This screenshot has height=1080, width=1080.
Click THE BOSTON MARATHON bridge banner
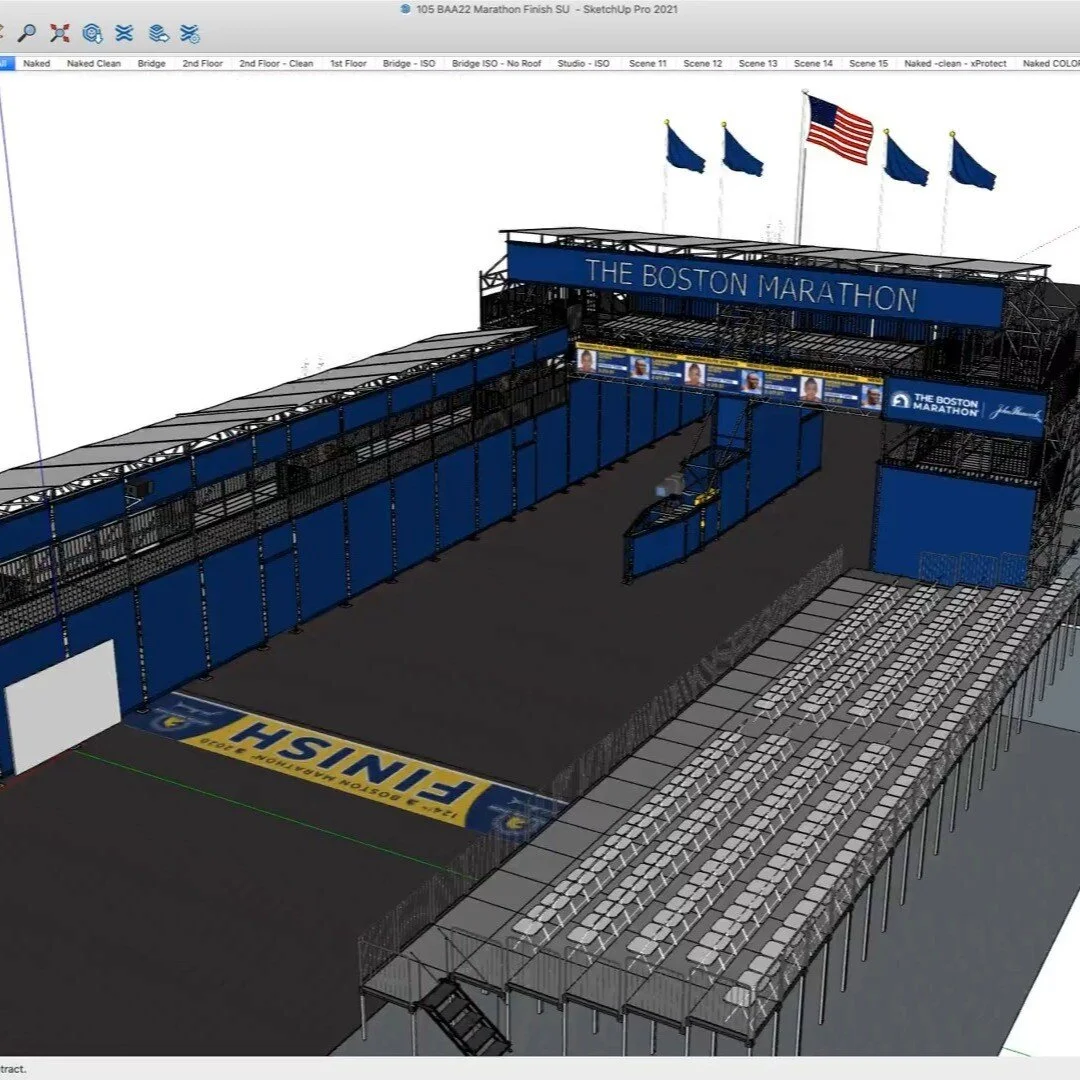tap(754, 284)
